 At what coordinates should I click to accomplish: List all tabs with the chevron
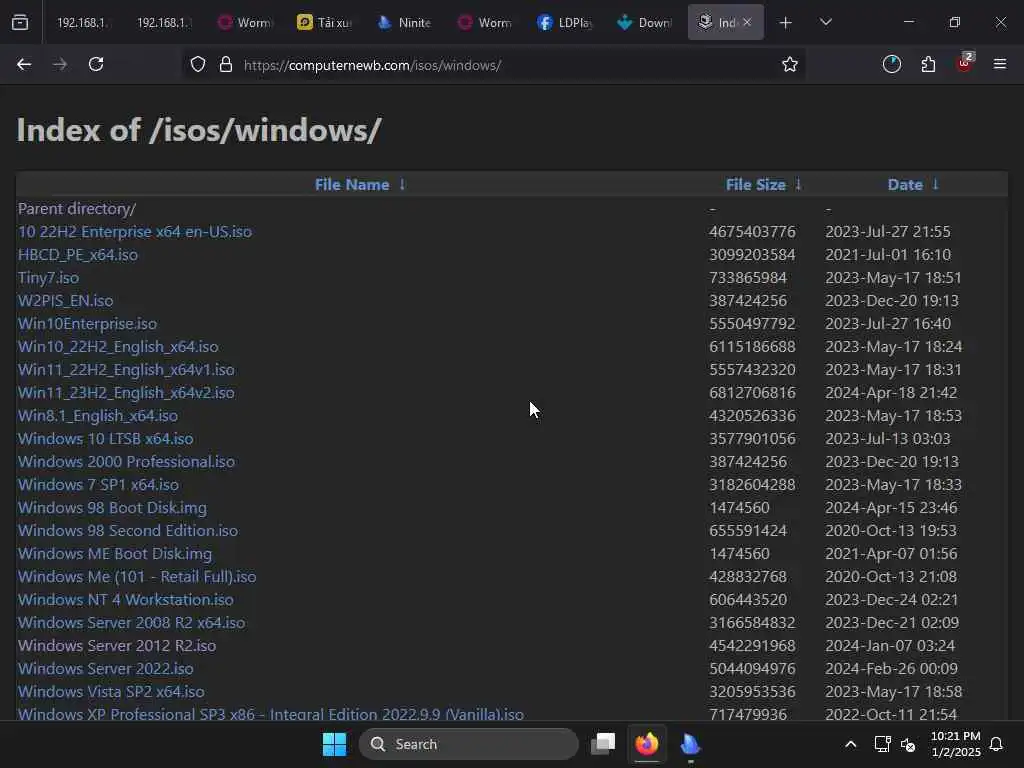coord(825,23)
